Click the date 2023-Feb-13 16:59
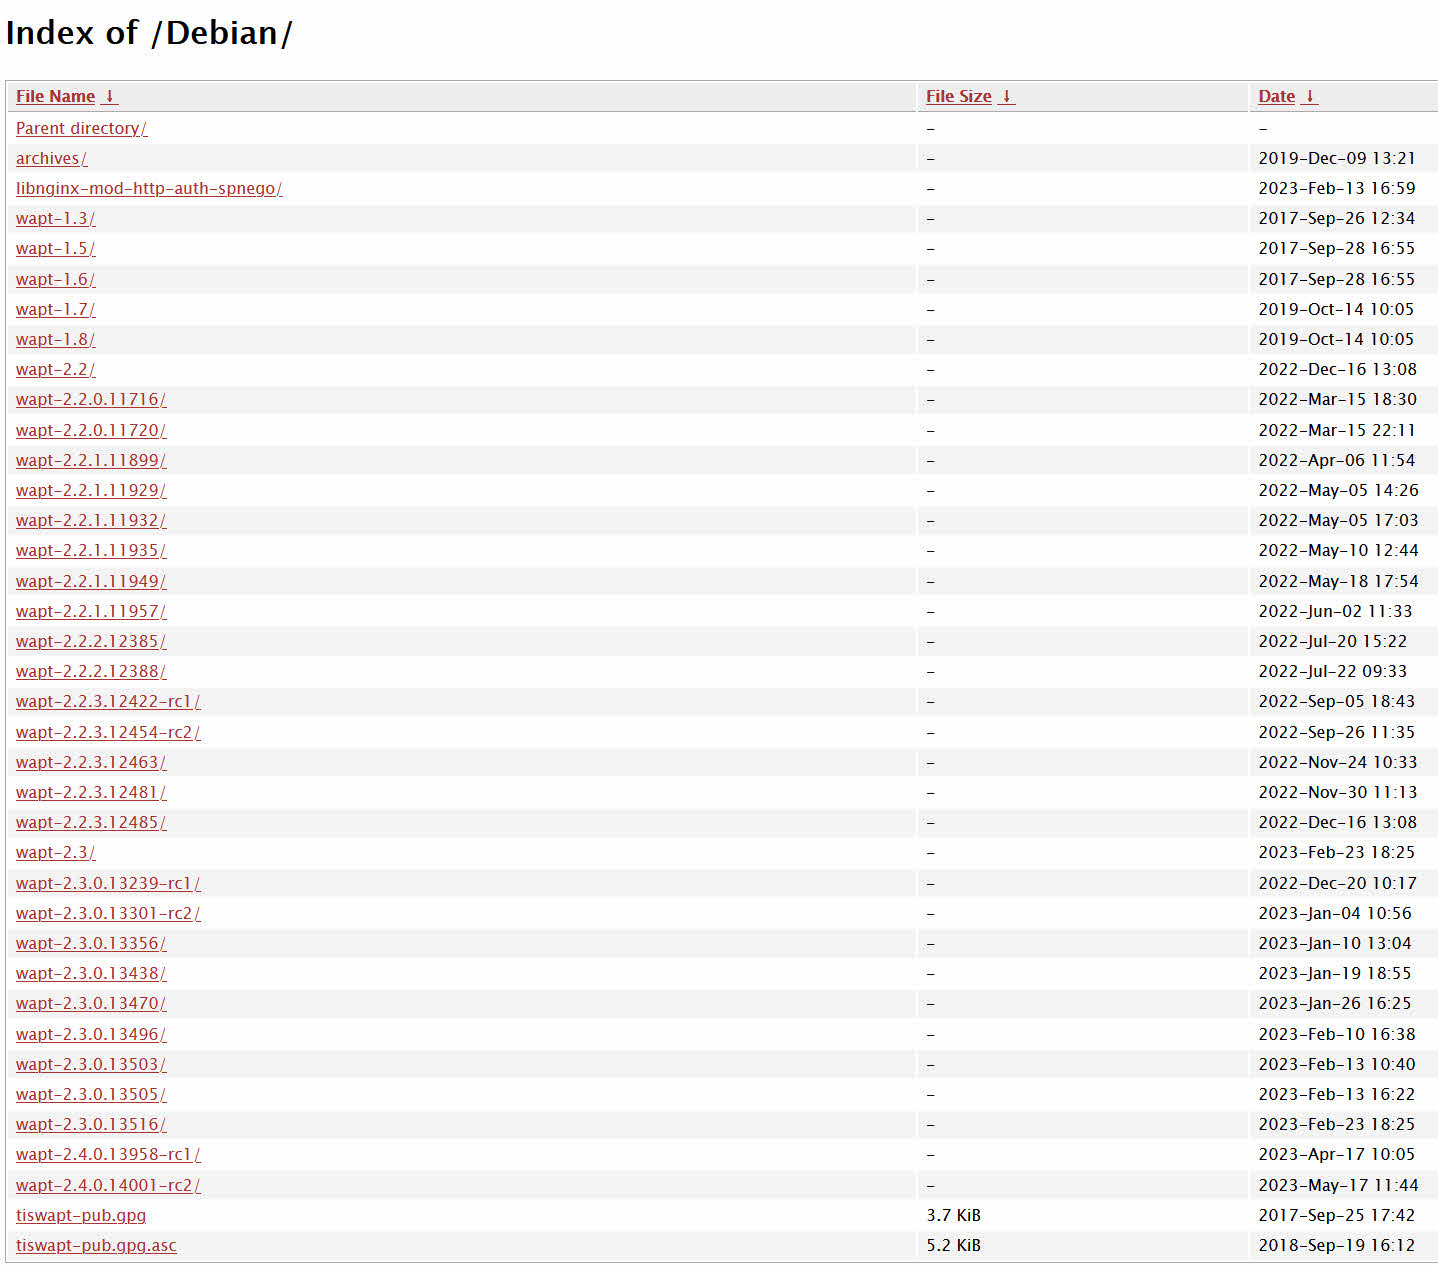 pyautogui.click(x=1336, y=188)
